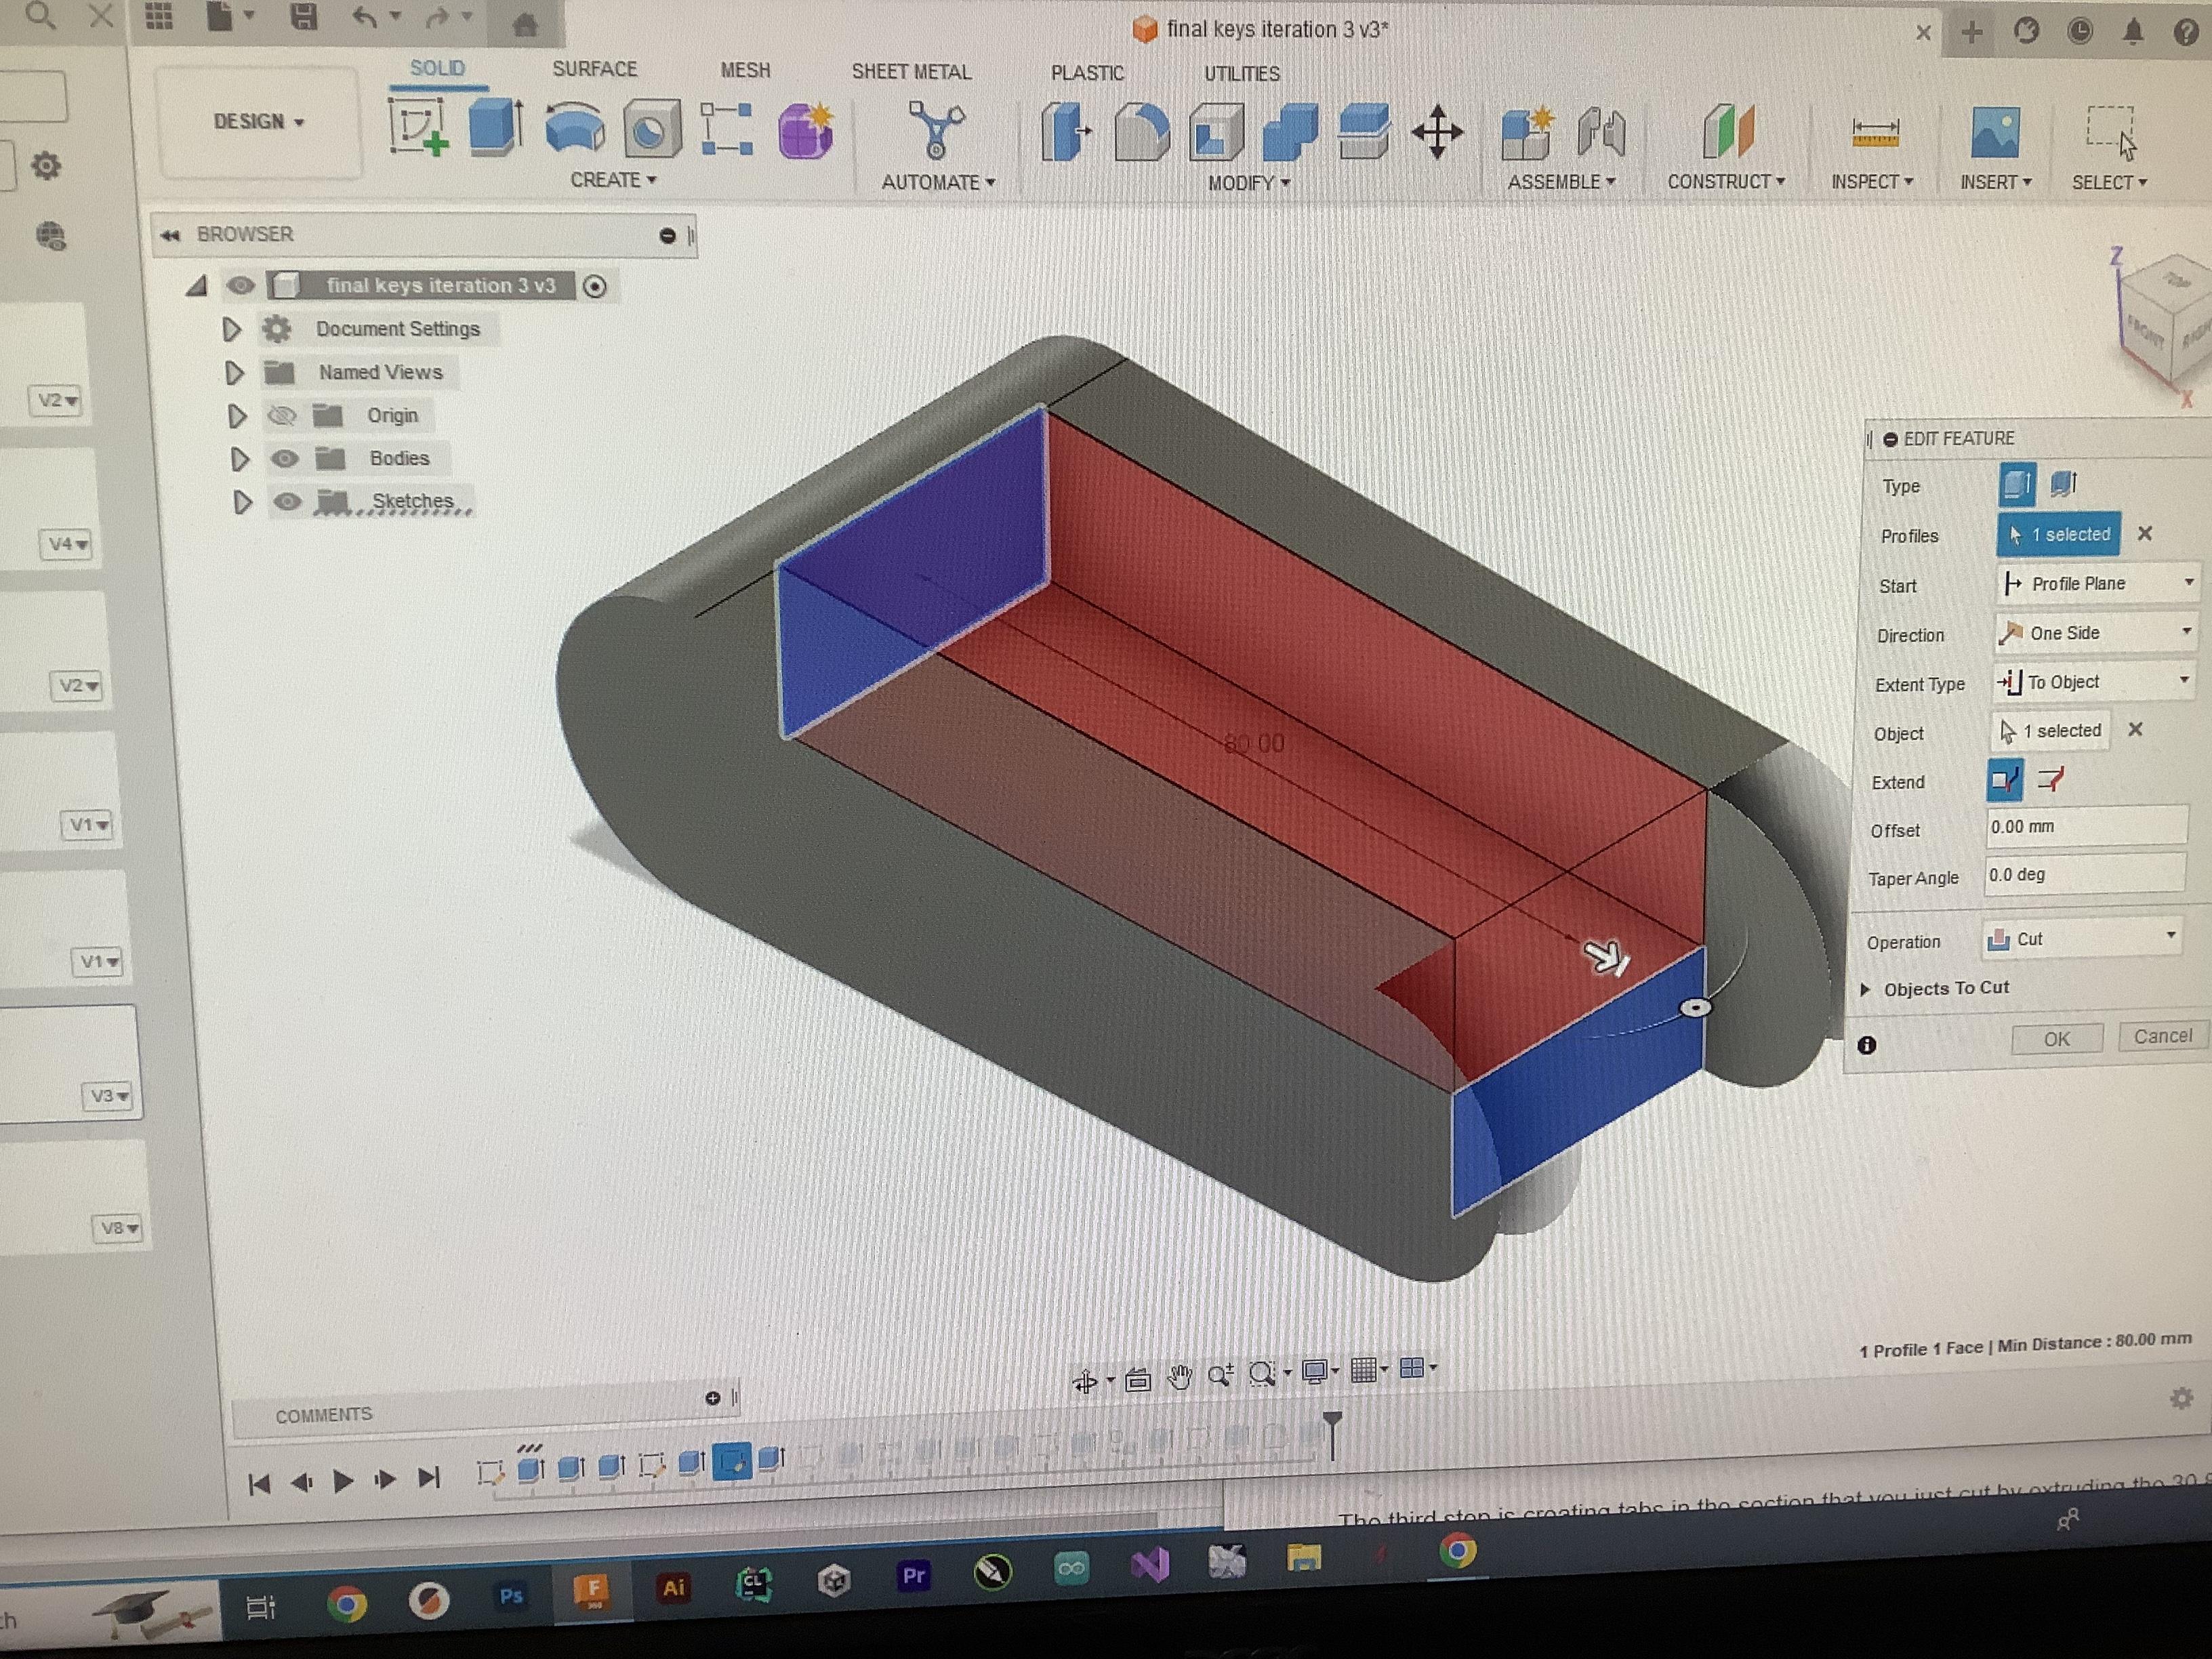Click OK in Edit Feature dialog
The image size is (2212, 1659).
coord(2056,1039)
